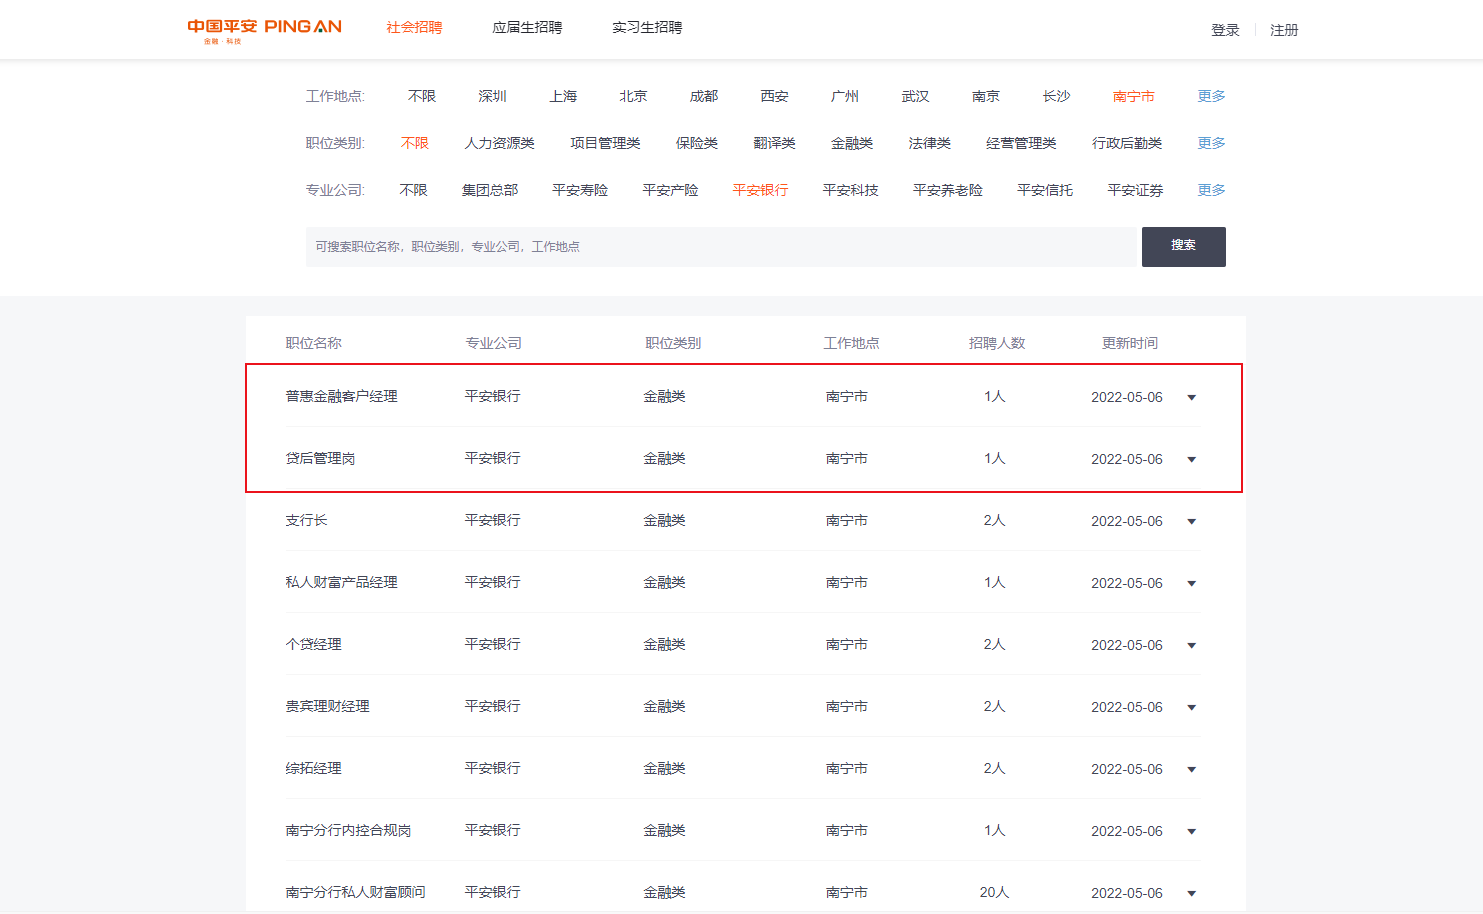Click the 搜索 button
1483x914 pixels.
(x=1184, y=247)
